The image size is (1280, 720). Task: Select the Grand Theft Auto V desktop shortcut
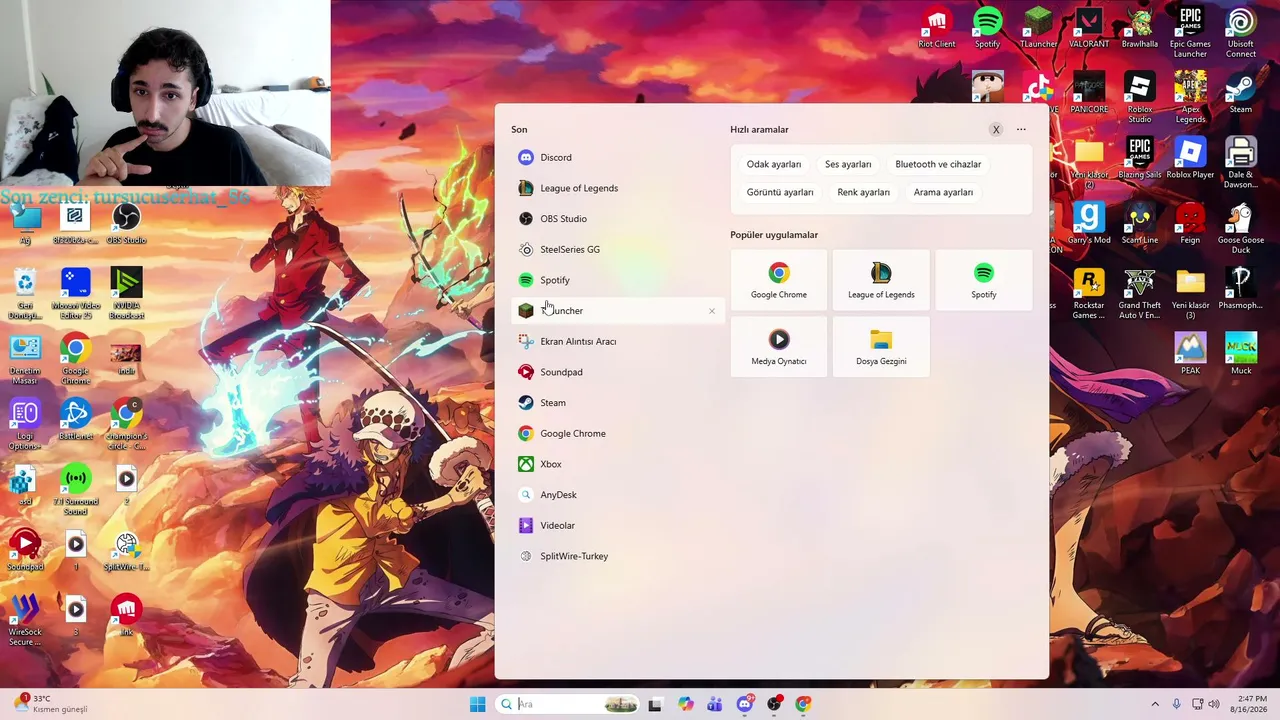tap(1140, 294)
